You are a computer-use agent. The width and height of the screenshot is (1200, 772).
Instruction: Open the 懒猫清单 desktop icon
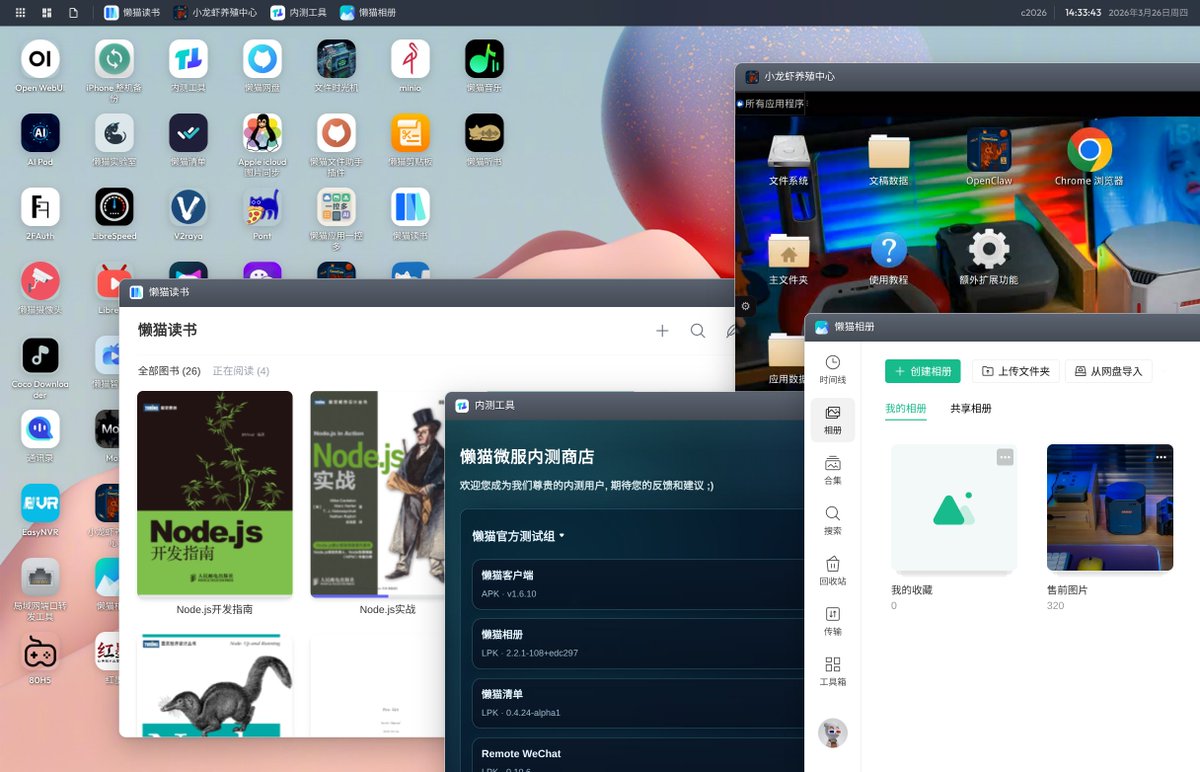(188, 133)
